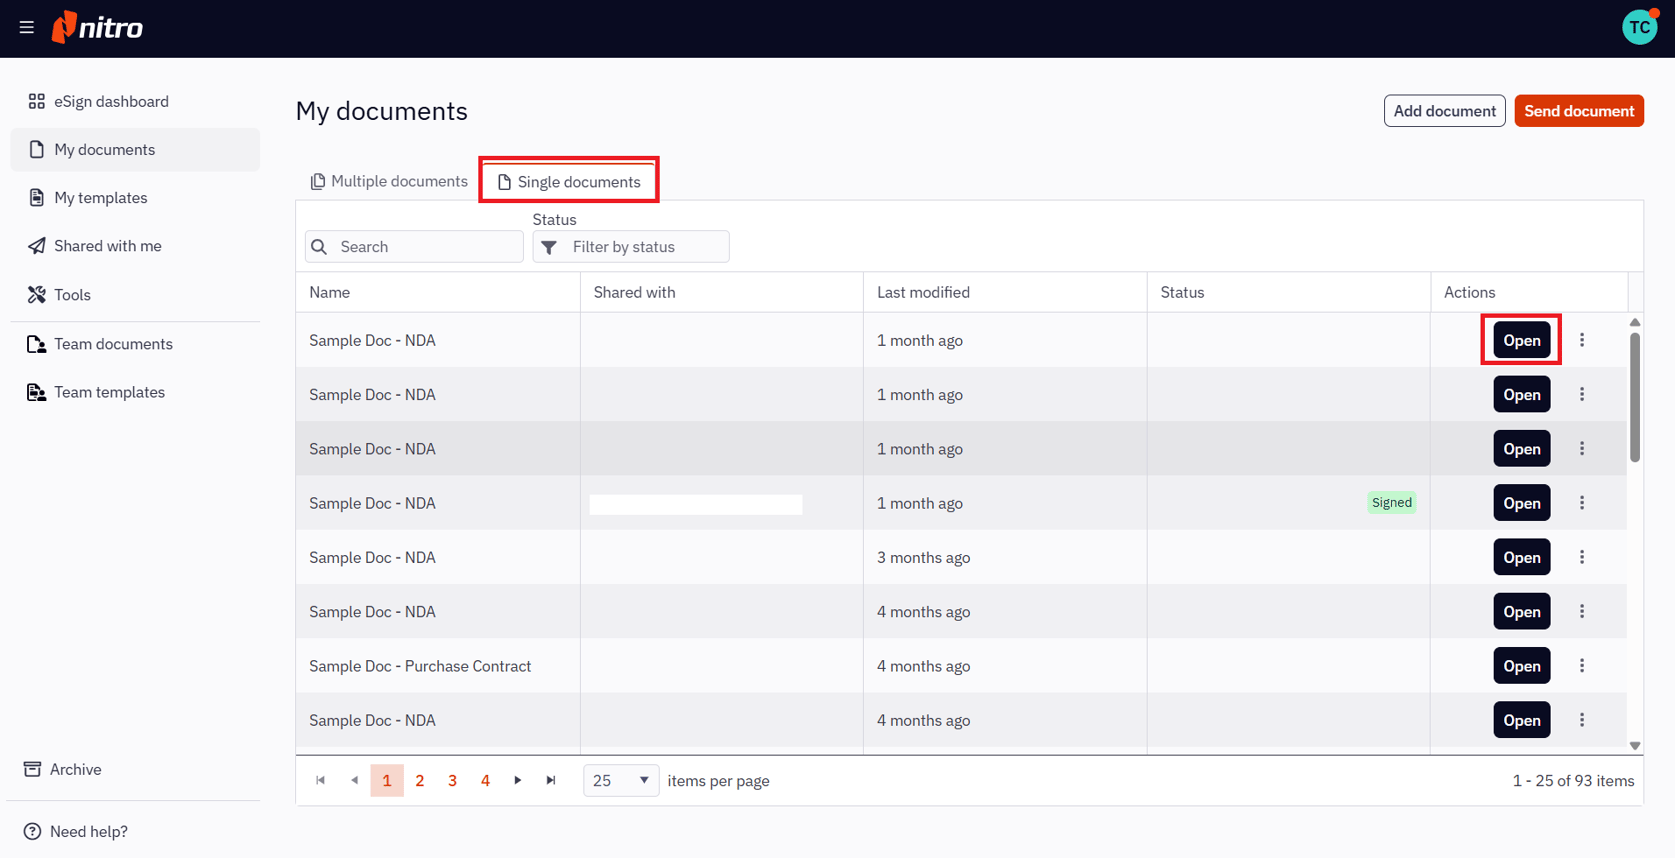The image size is (1675, 858).
Task: Go to the eSign dashboard
Action: click(135, 101)
